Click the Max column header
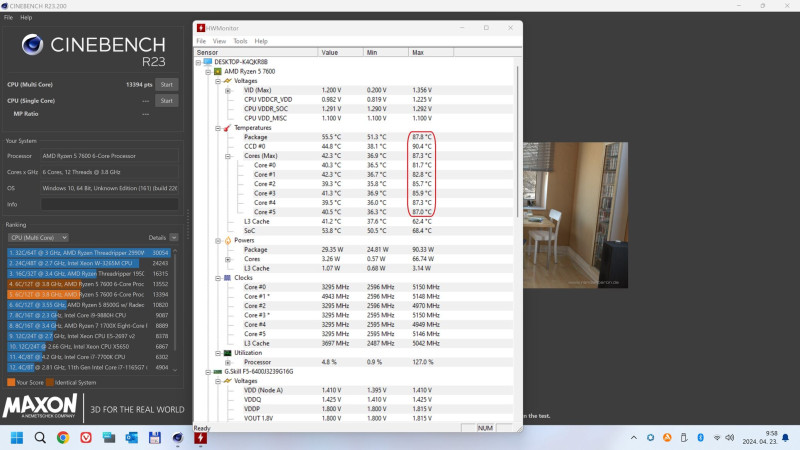Screen dimensions: 800x450 [x=430, y=52]
